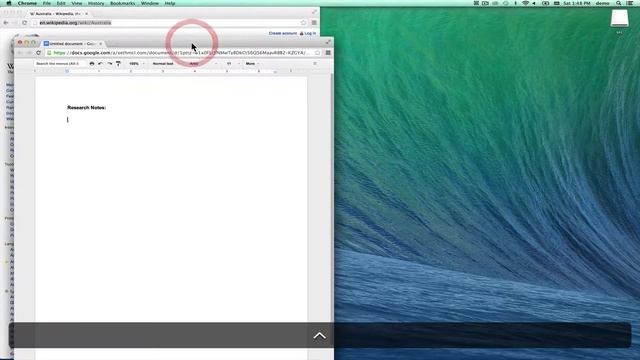The width and height of the screenshot is (640, 360).
Task: Open the Chrome application menu
Action: coord(27,3)
